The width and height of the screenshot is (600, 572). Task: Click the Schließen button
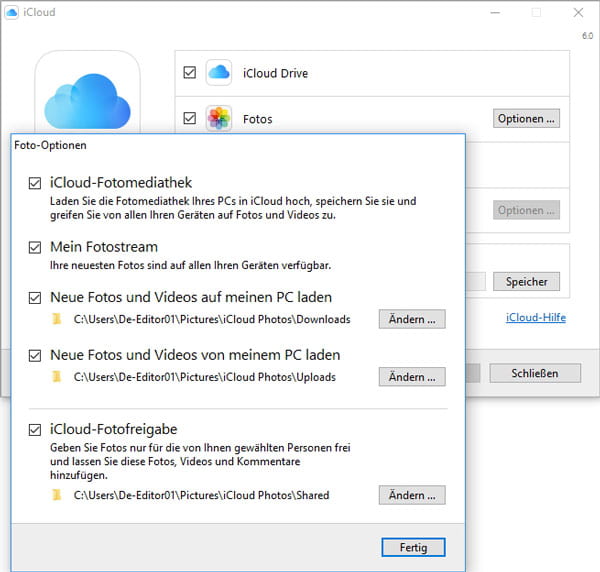[535, 373]
